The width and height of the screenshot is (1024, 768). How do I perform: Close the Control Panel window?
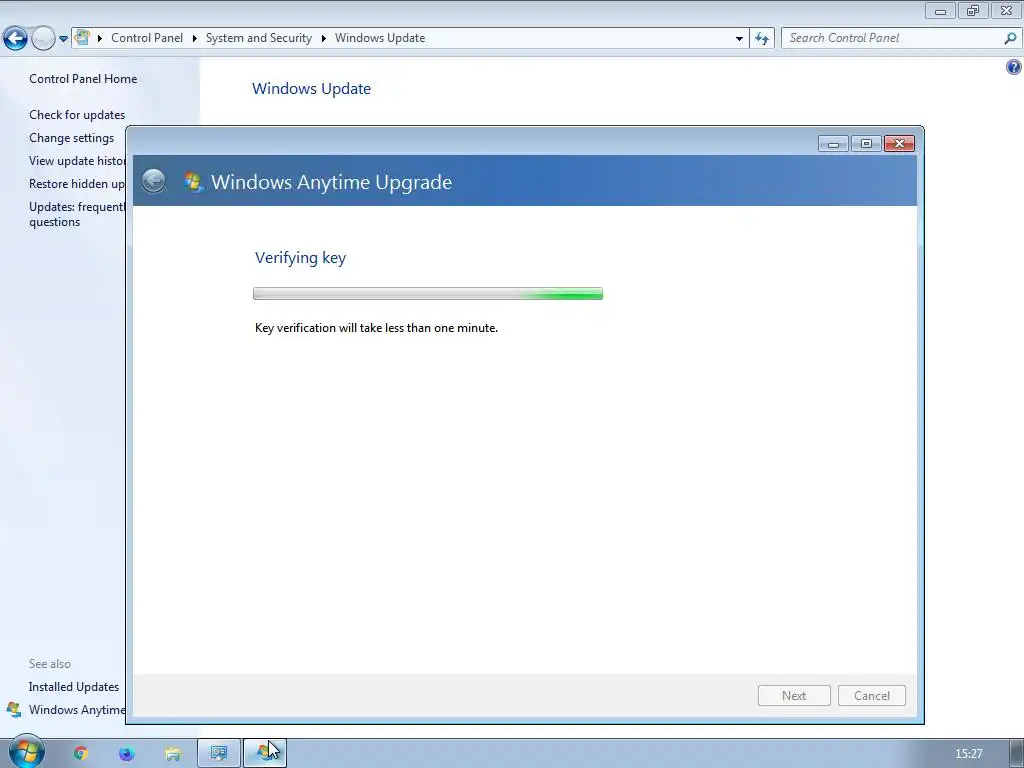coord(1006,10)
